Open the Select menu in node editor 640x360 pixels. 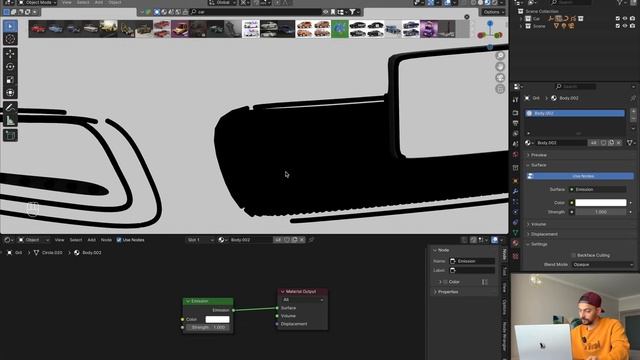pos(76,240)
